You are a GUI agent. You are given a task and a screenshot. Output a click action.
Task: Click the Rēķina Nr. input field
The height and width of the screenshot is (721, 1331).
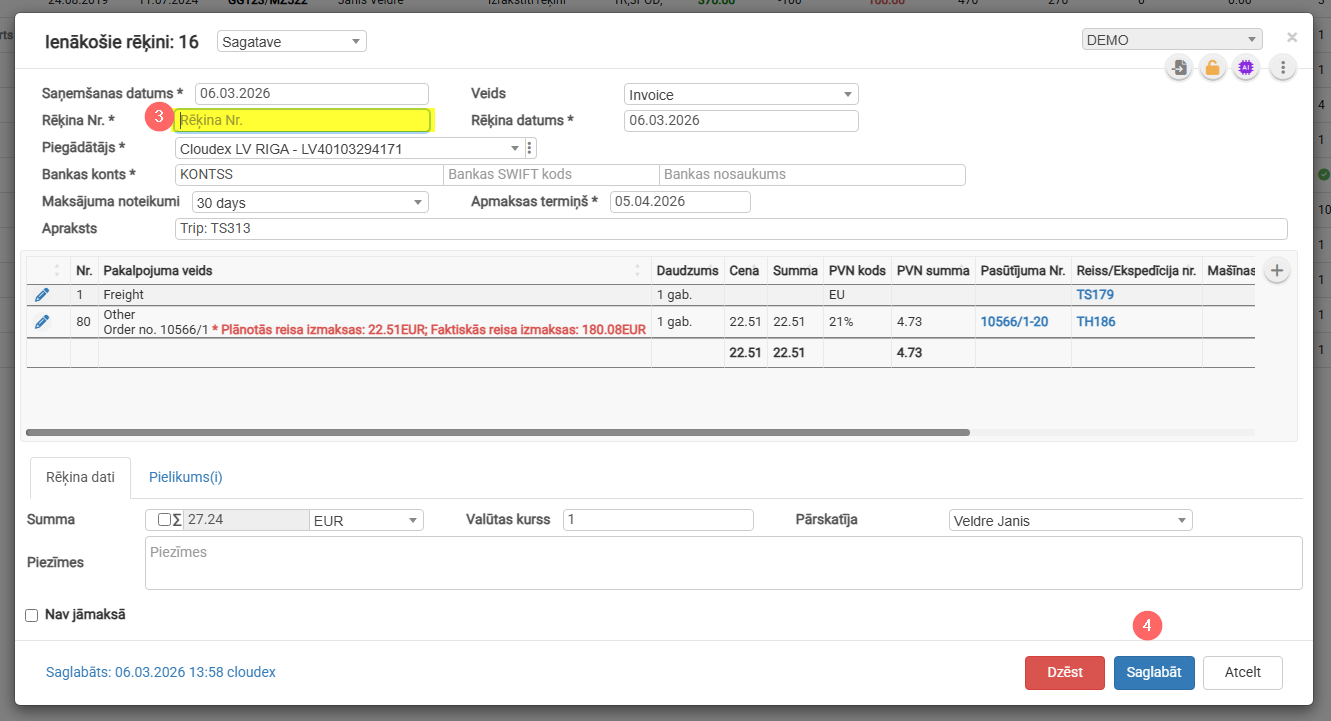[x=302, y=120]
